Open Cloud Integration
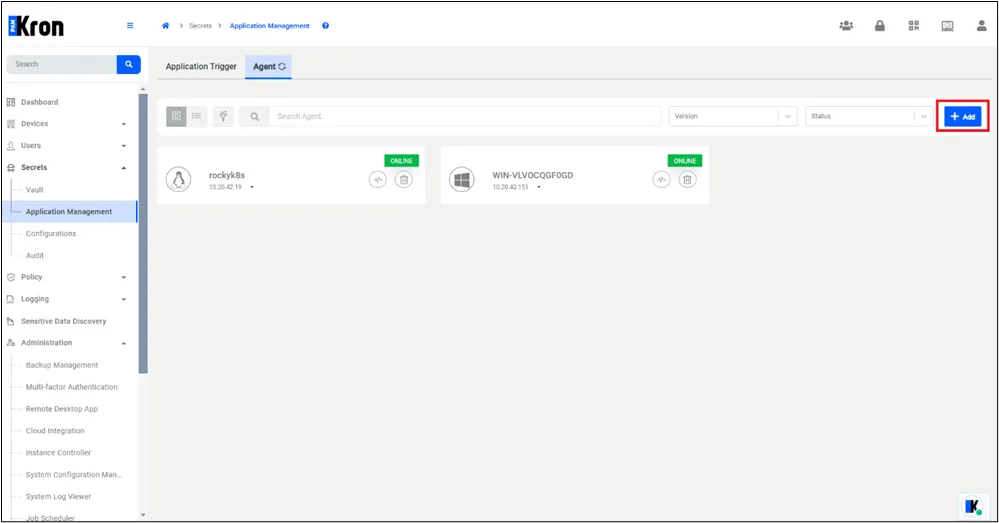Viewport: 999px width, 523px height. [55, 431]
